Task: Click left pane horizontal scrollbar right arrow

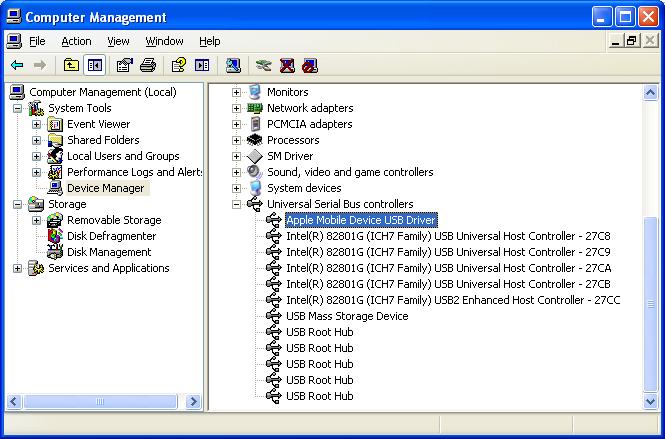Action: 193,401
